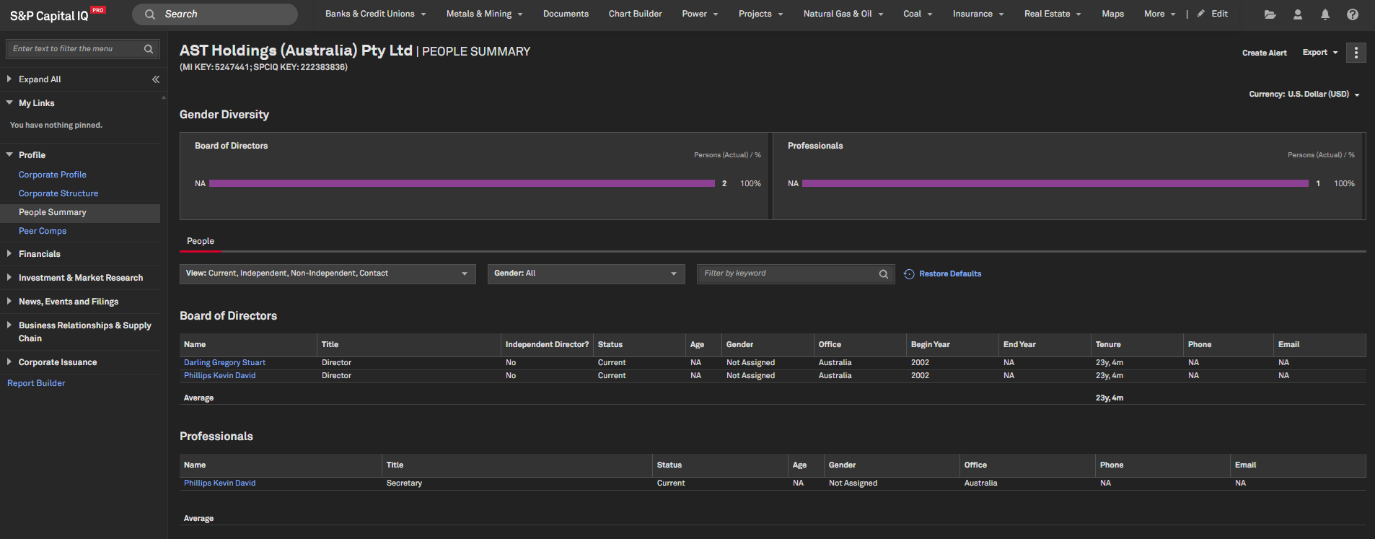This screenshot has width=1375, height=539.
Task: Click the Secretary title cell
Action: click(404, 483)
